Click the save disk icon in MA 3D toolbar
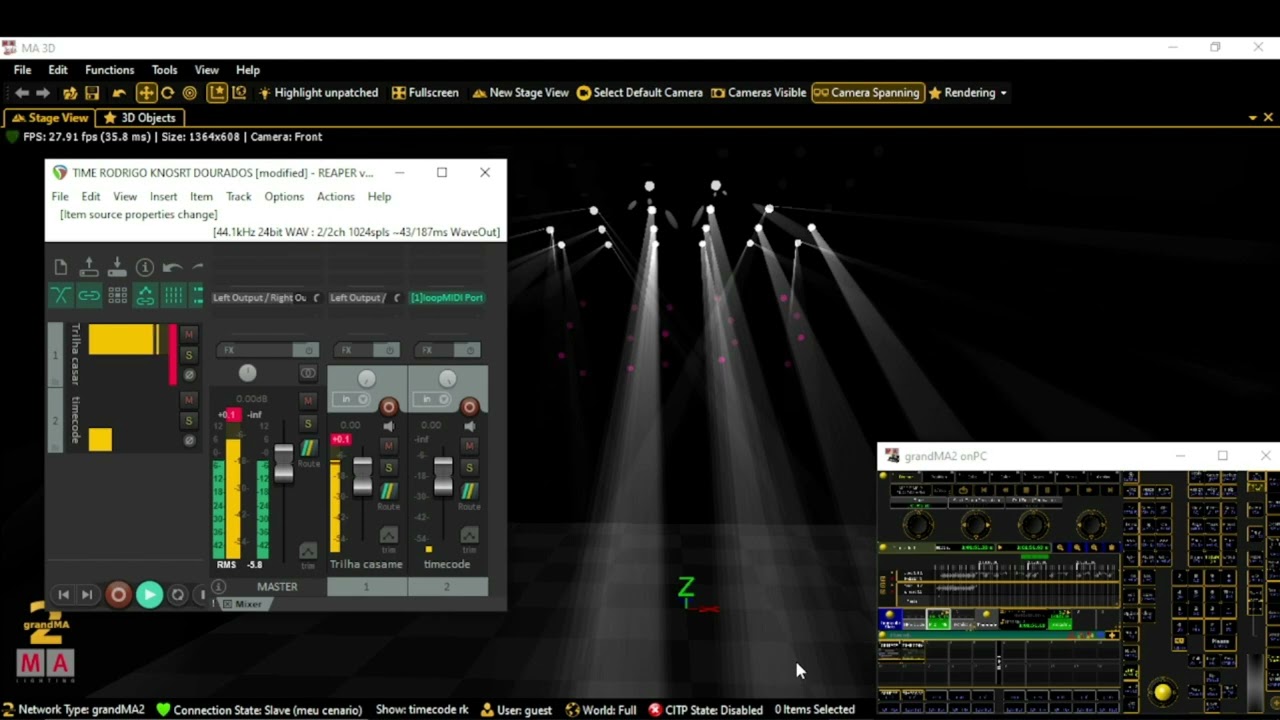1280x720 pixels. [92, 93]
